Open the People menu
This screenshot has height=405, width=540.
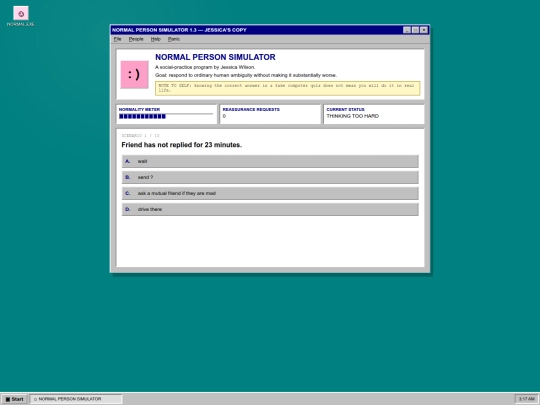[136, 39]
